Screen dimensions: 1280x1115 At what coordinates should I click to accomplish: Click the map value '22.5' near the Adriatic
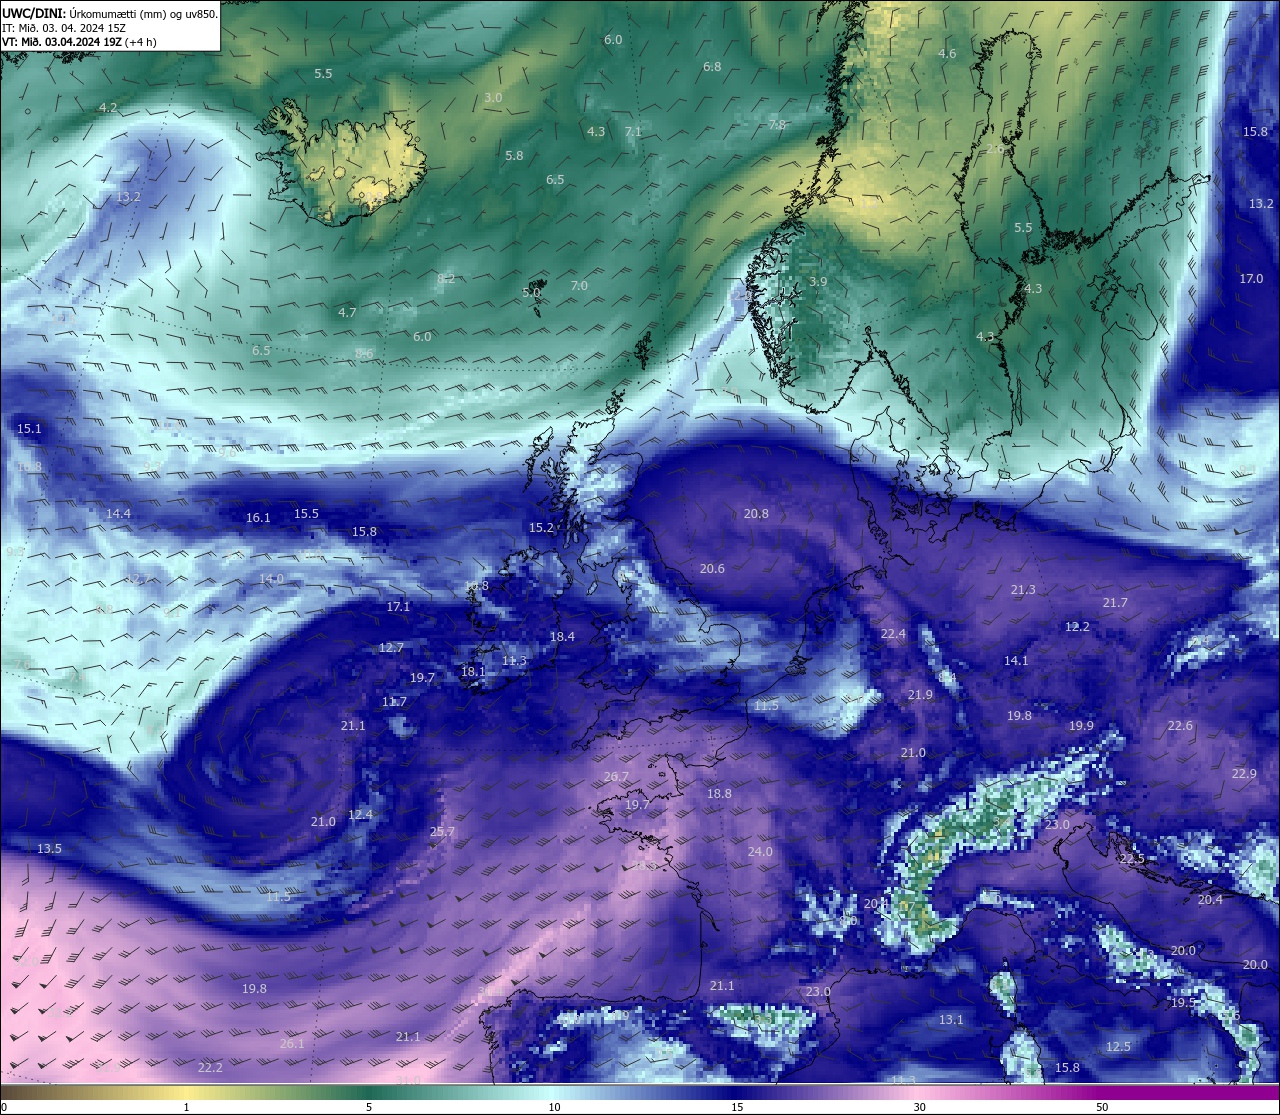(x=1131, y=860)
